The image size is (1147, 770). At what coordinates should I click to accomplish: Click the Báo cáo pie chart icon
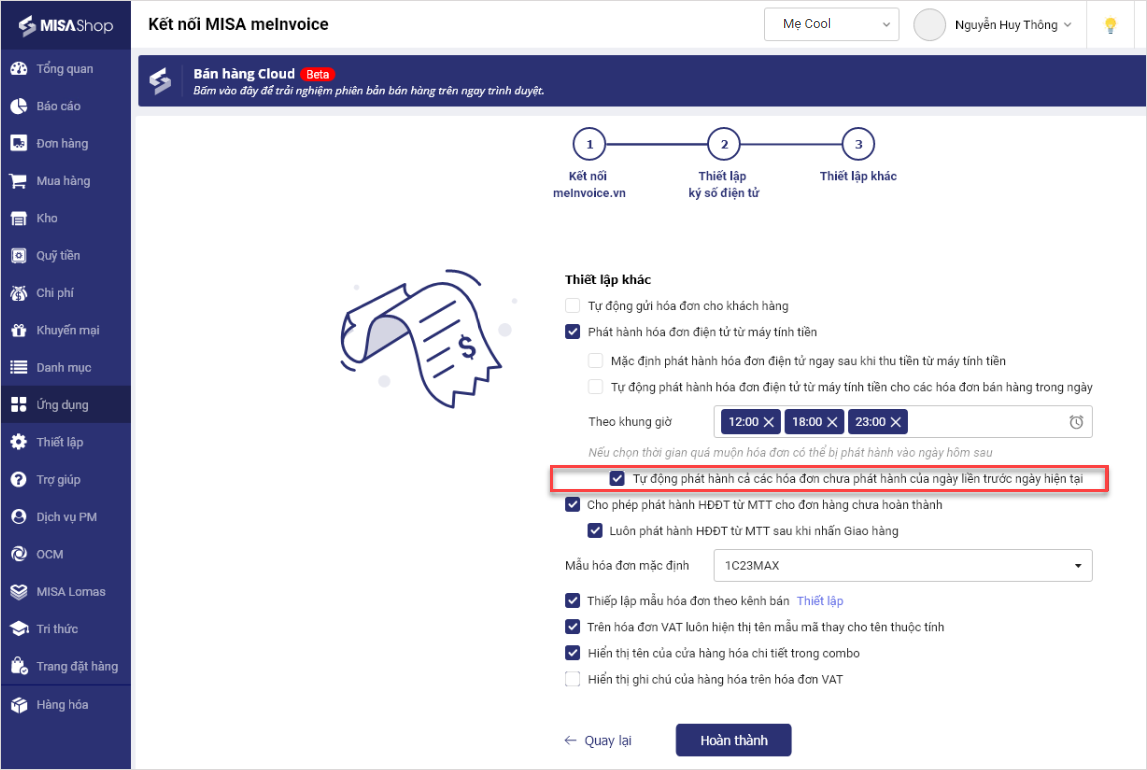click(x=18, y=106)
